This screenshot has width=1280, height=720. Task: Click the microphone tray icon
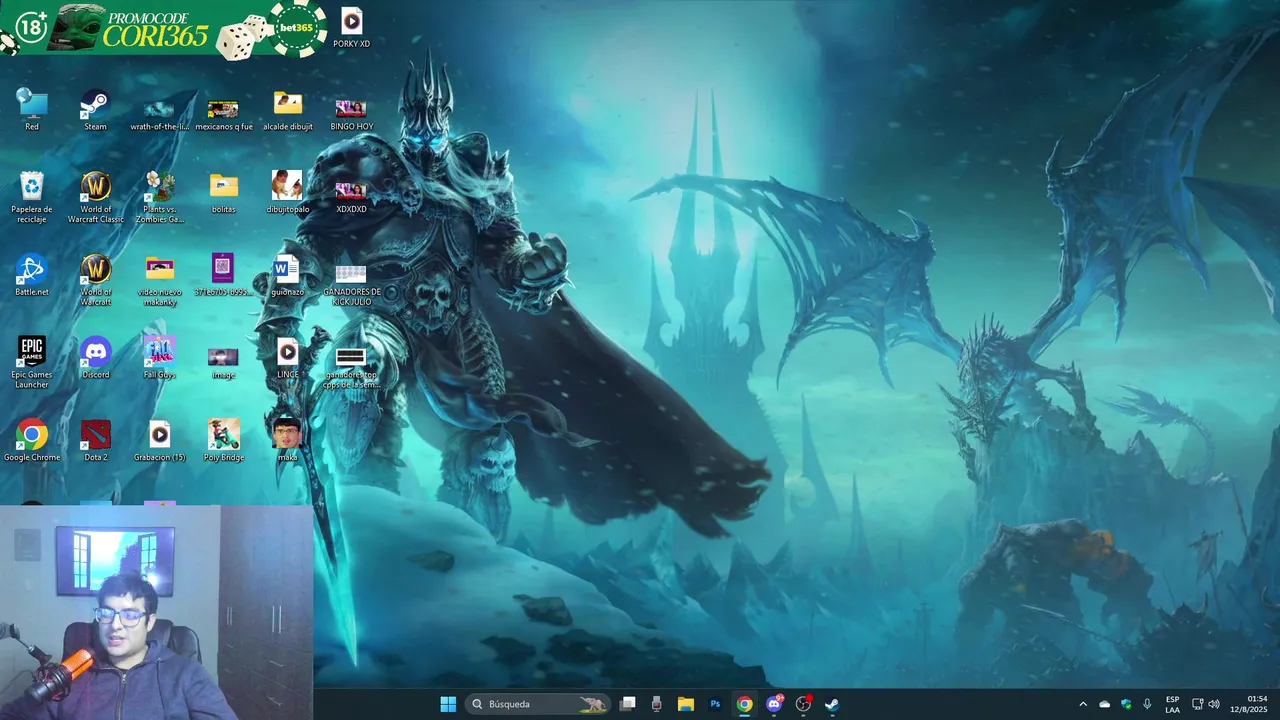pos(1147,704)
